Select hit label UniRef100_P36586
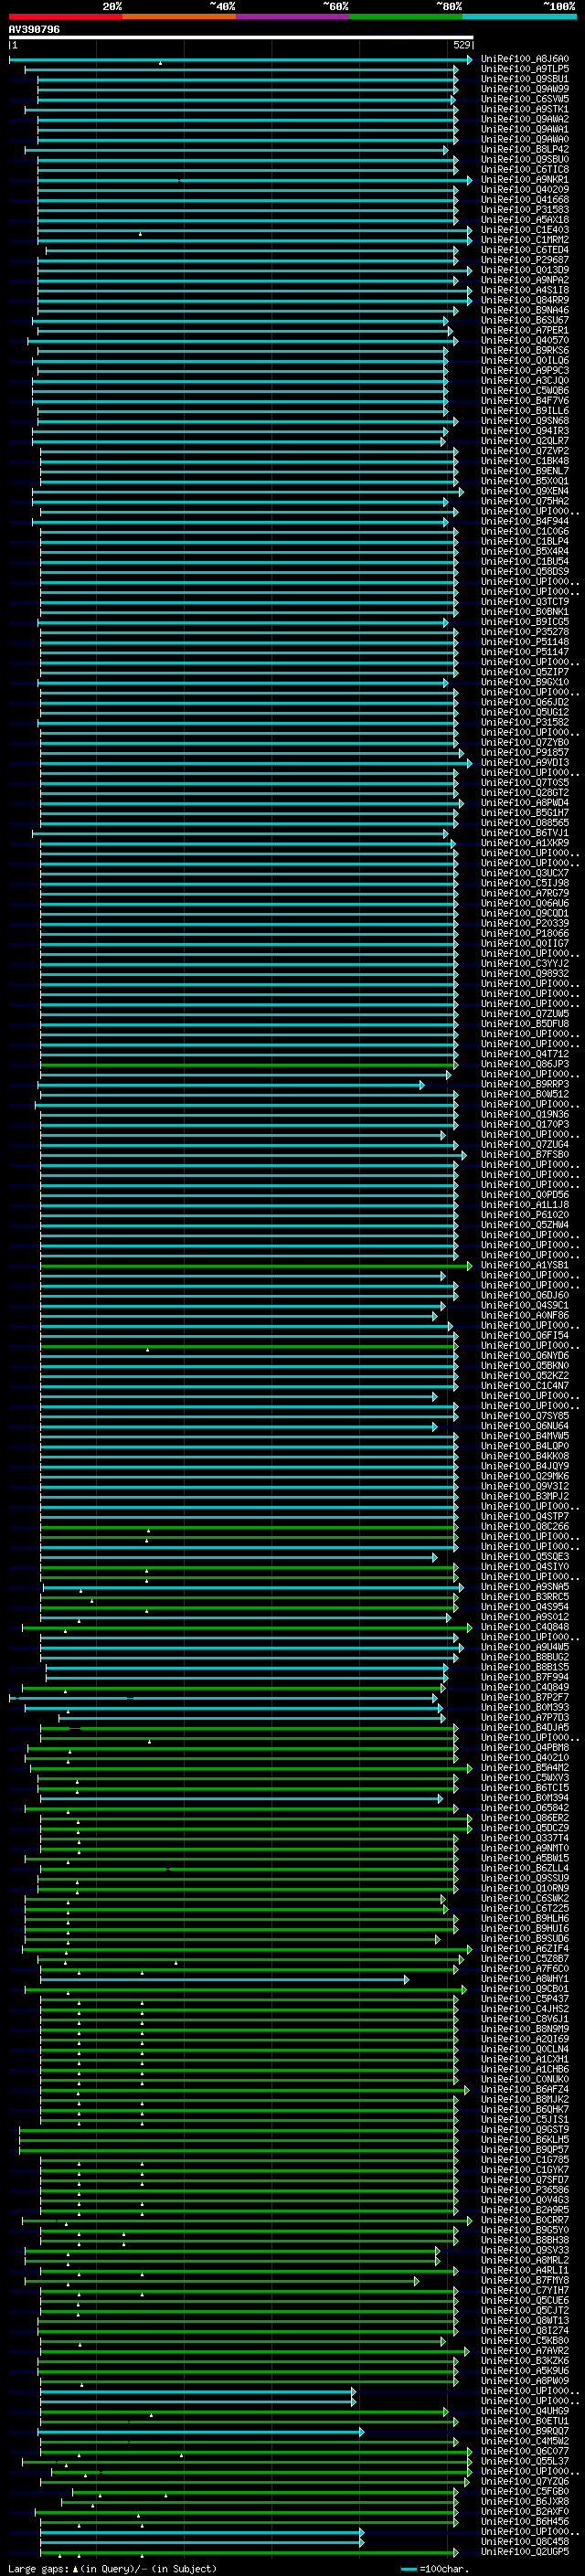Viewport: 585px width, 2576px height. 525,2190
